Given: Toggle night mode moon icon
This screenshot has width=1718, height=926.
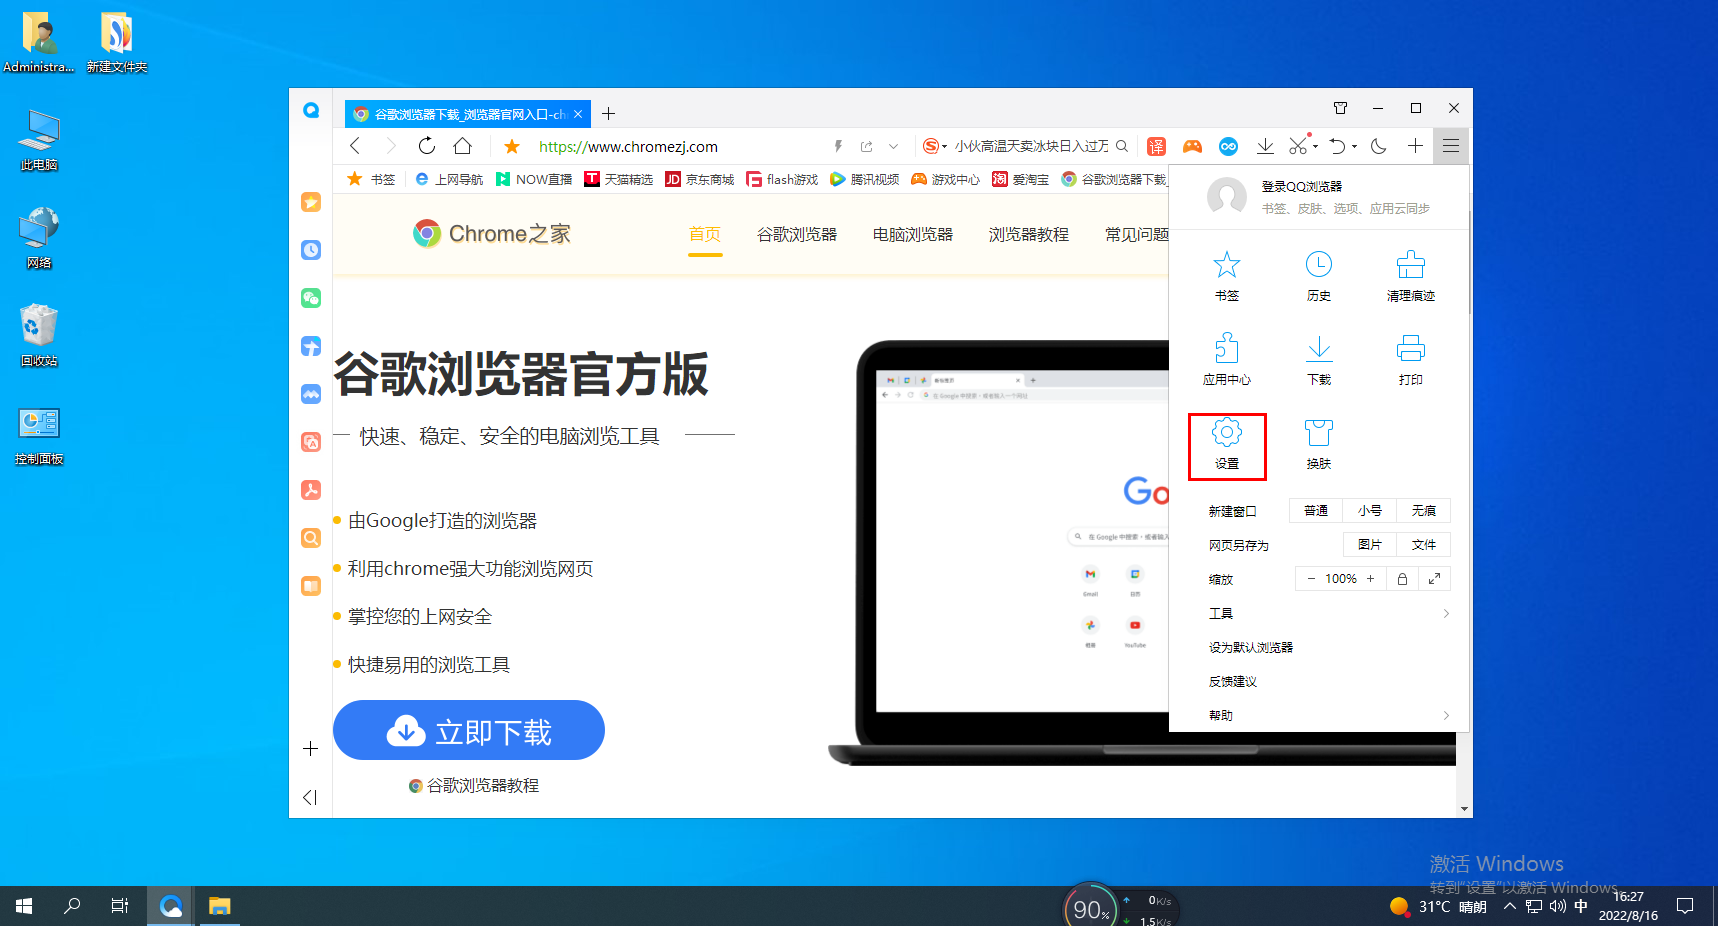Looking at the screenshot, I should click(1379, 146).
